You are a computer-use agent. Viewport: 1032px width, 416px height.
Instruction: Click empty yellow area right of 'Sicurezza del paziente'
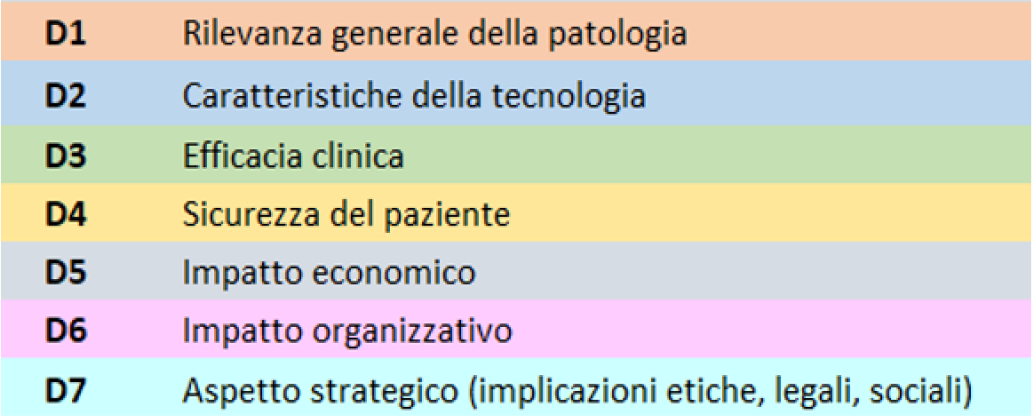click(x=750, y=214)
